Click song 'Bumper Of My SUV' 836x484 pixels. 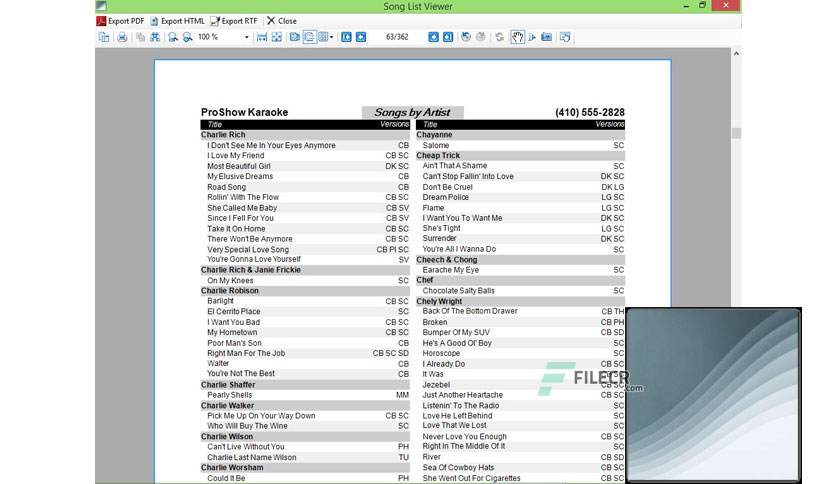point(456,332)
